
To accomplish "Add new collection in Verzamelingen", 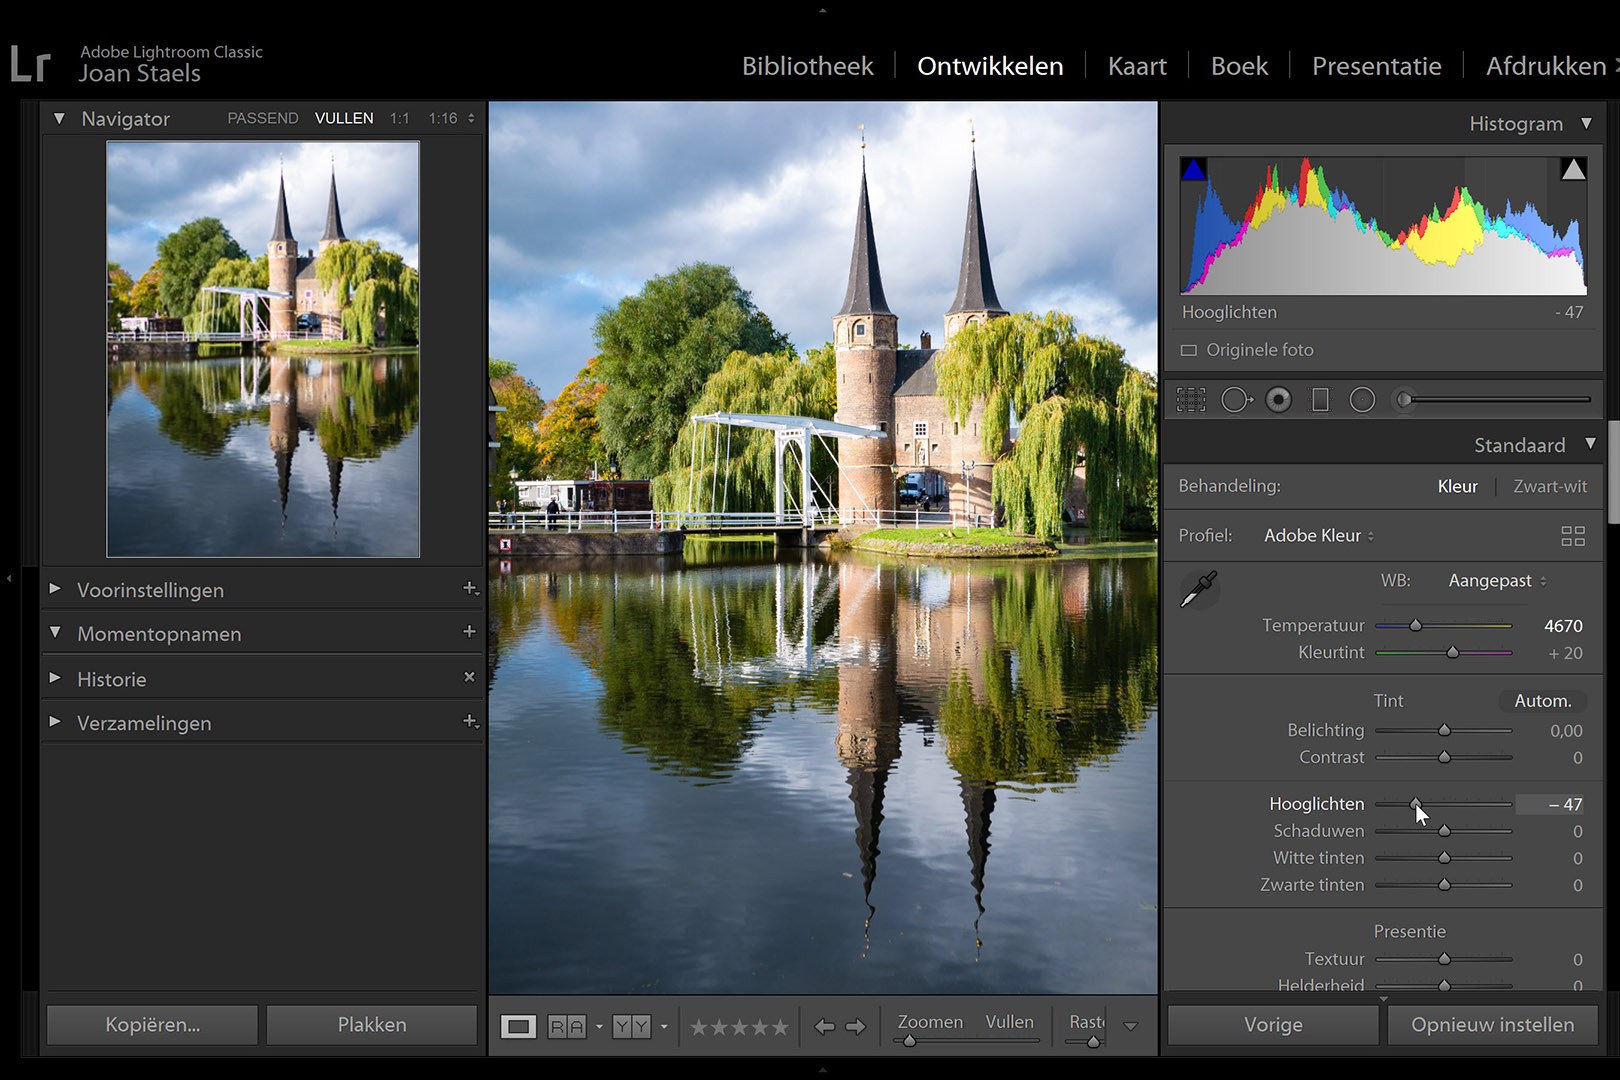I will (470, 721).
